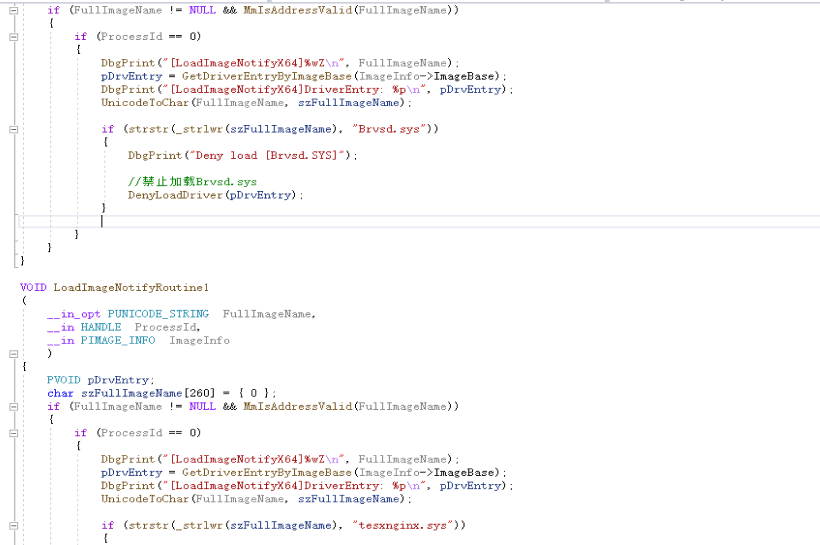The height and width of the screenshot is (545, 820).
Task: Collapse the ProcessId == 0 block inside LoadImageNotifyRoutine1
Action: (x=14, y=433)
